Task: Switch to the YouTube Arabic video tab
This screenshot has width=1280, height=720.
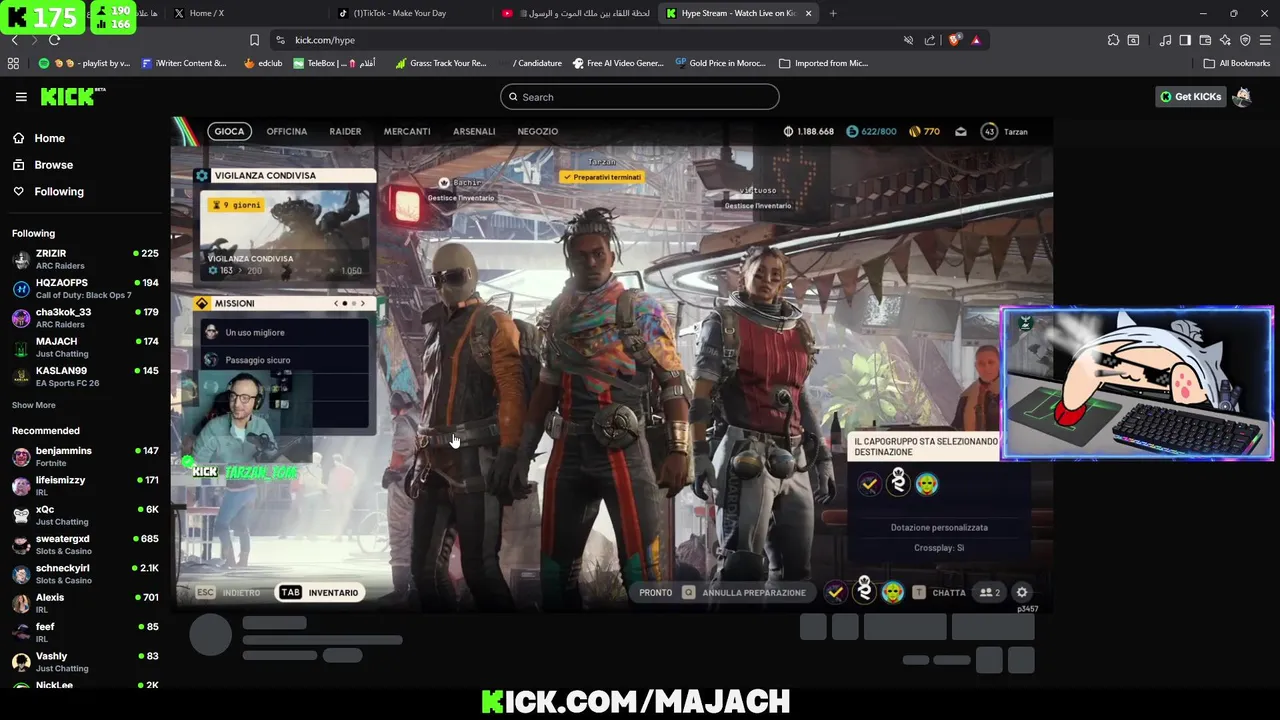Action: (x=576, y=13)
